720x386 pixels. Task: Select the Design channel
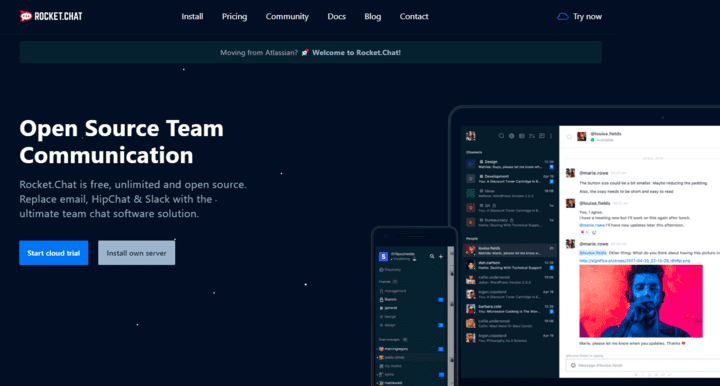click(510, 164)
